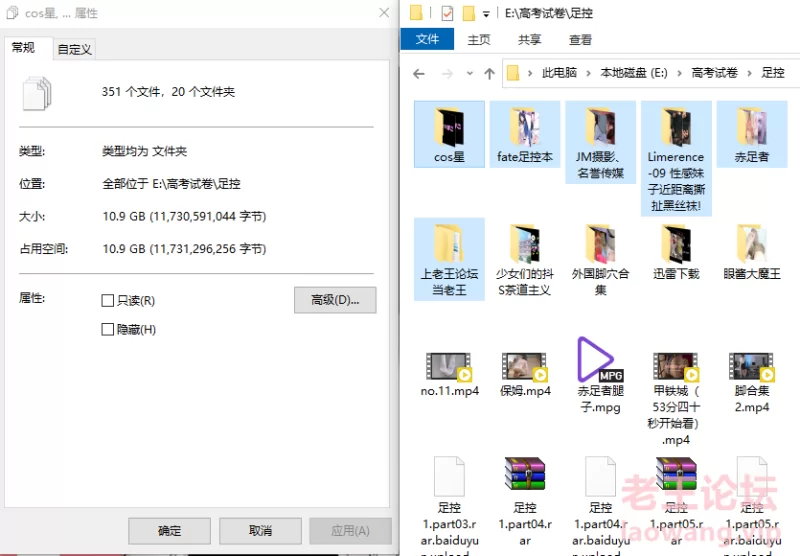Click the quick access properties checkmark icon
This screenshot has width=800, height=556.
click(447, 13)
